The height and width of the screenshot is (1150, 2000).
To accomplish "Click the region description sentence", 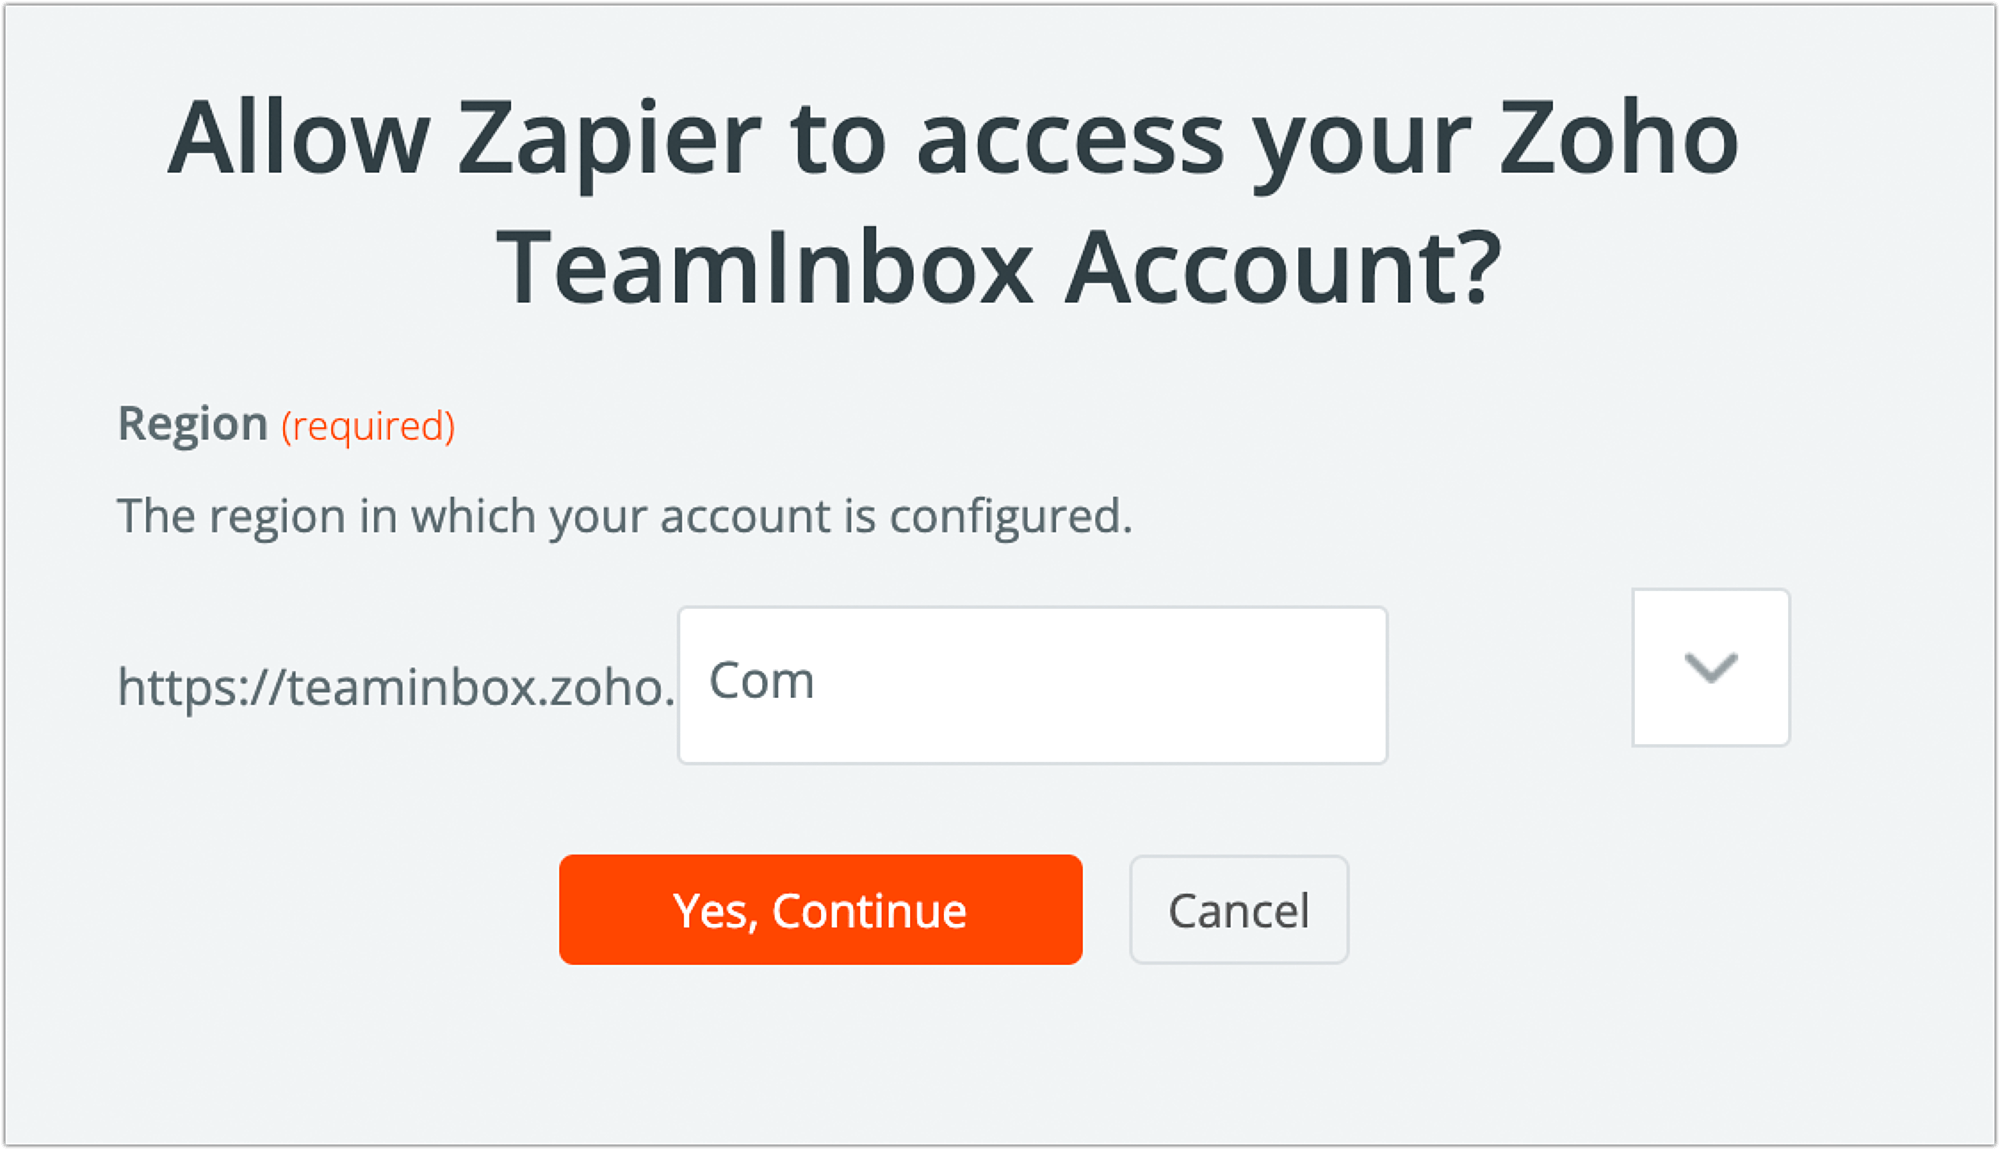I will [625, 517].
